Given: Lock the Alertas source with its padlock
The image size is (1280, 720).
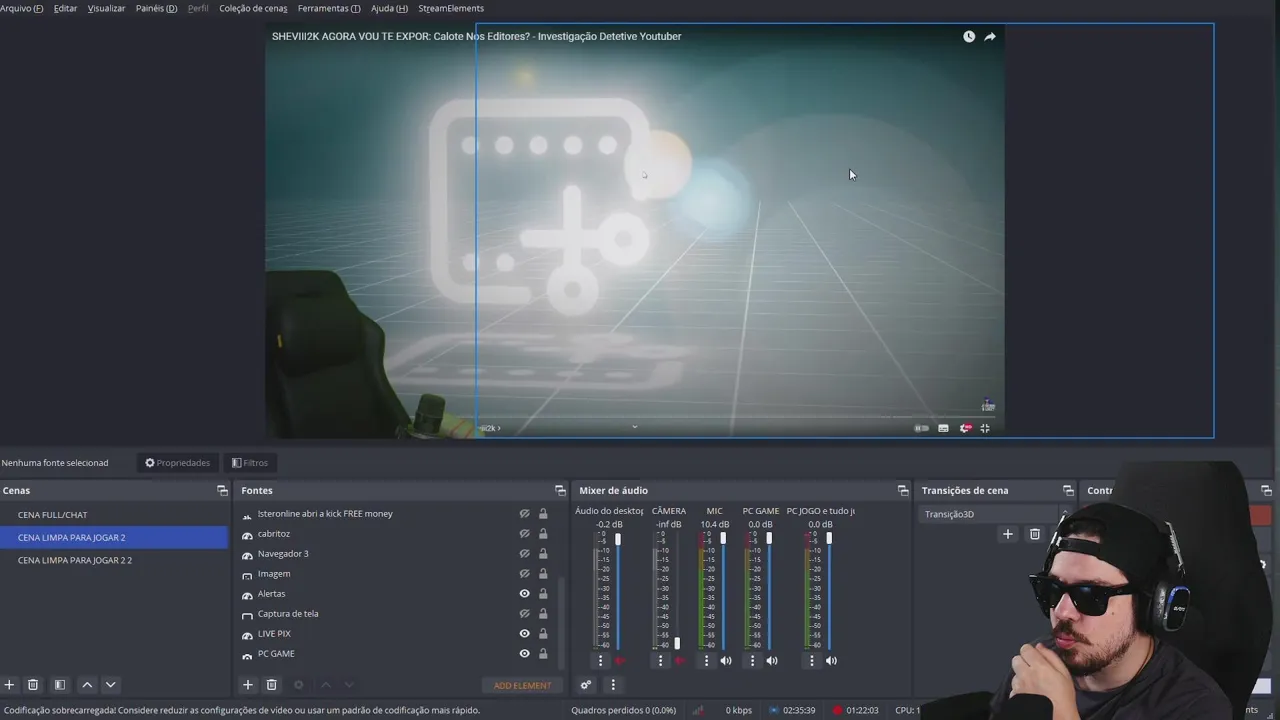Looking at the screenshot, I should 543,594.
